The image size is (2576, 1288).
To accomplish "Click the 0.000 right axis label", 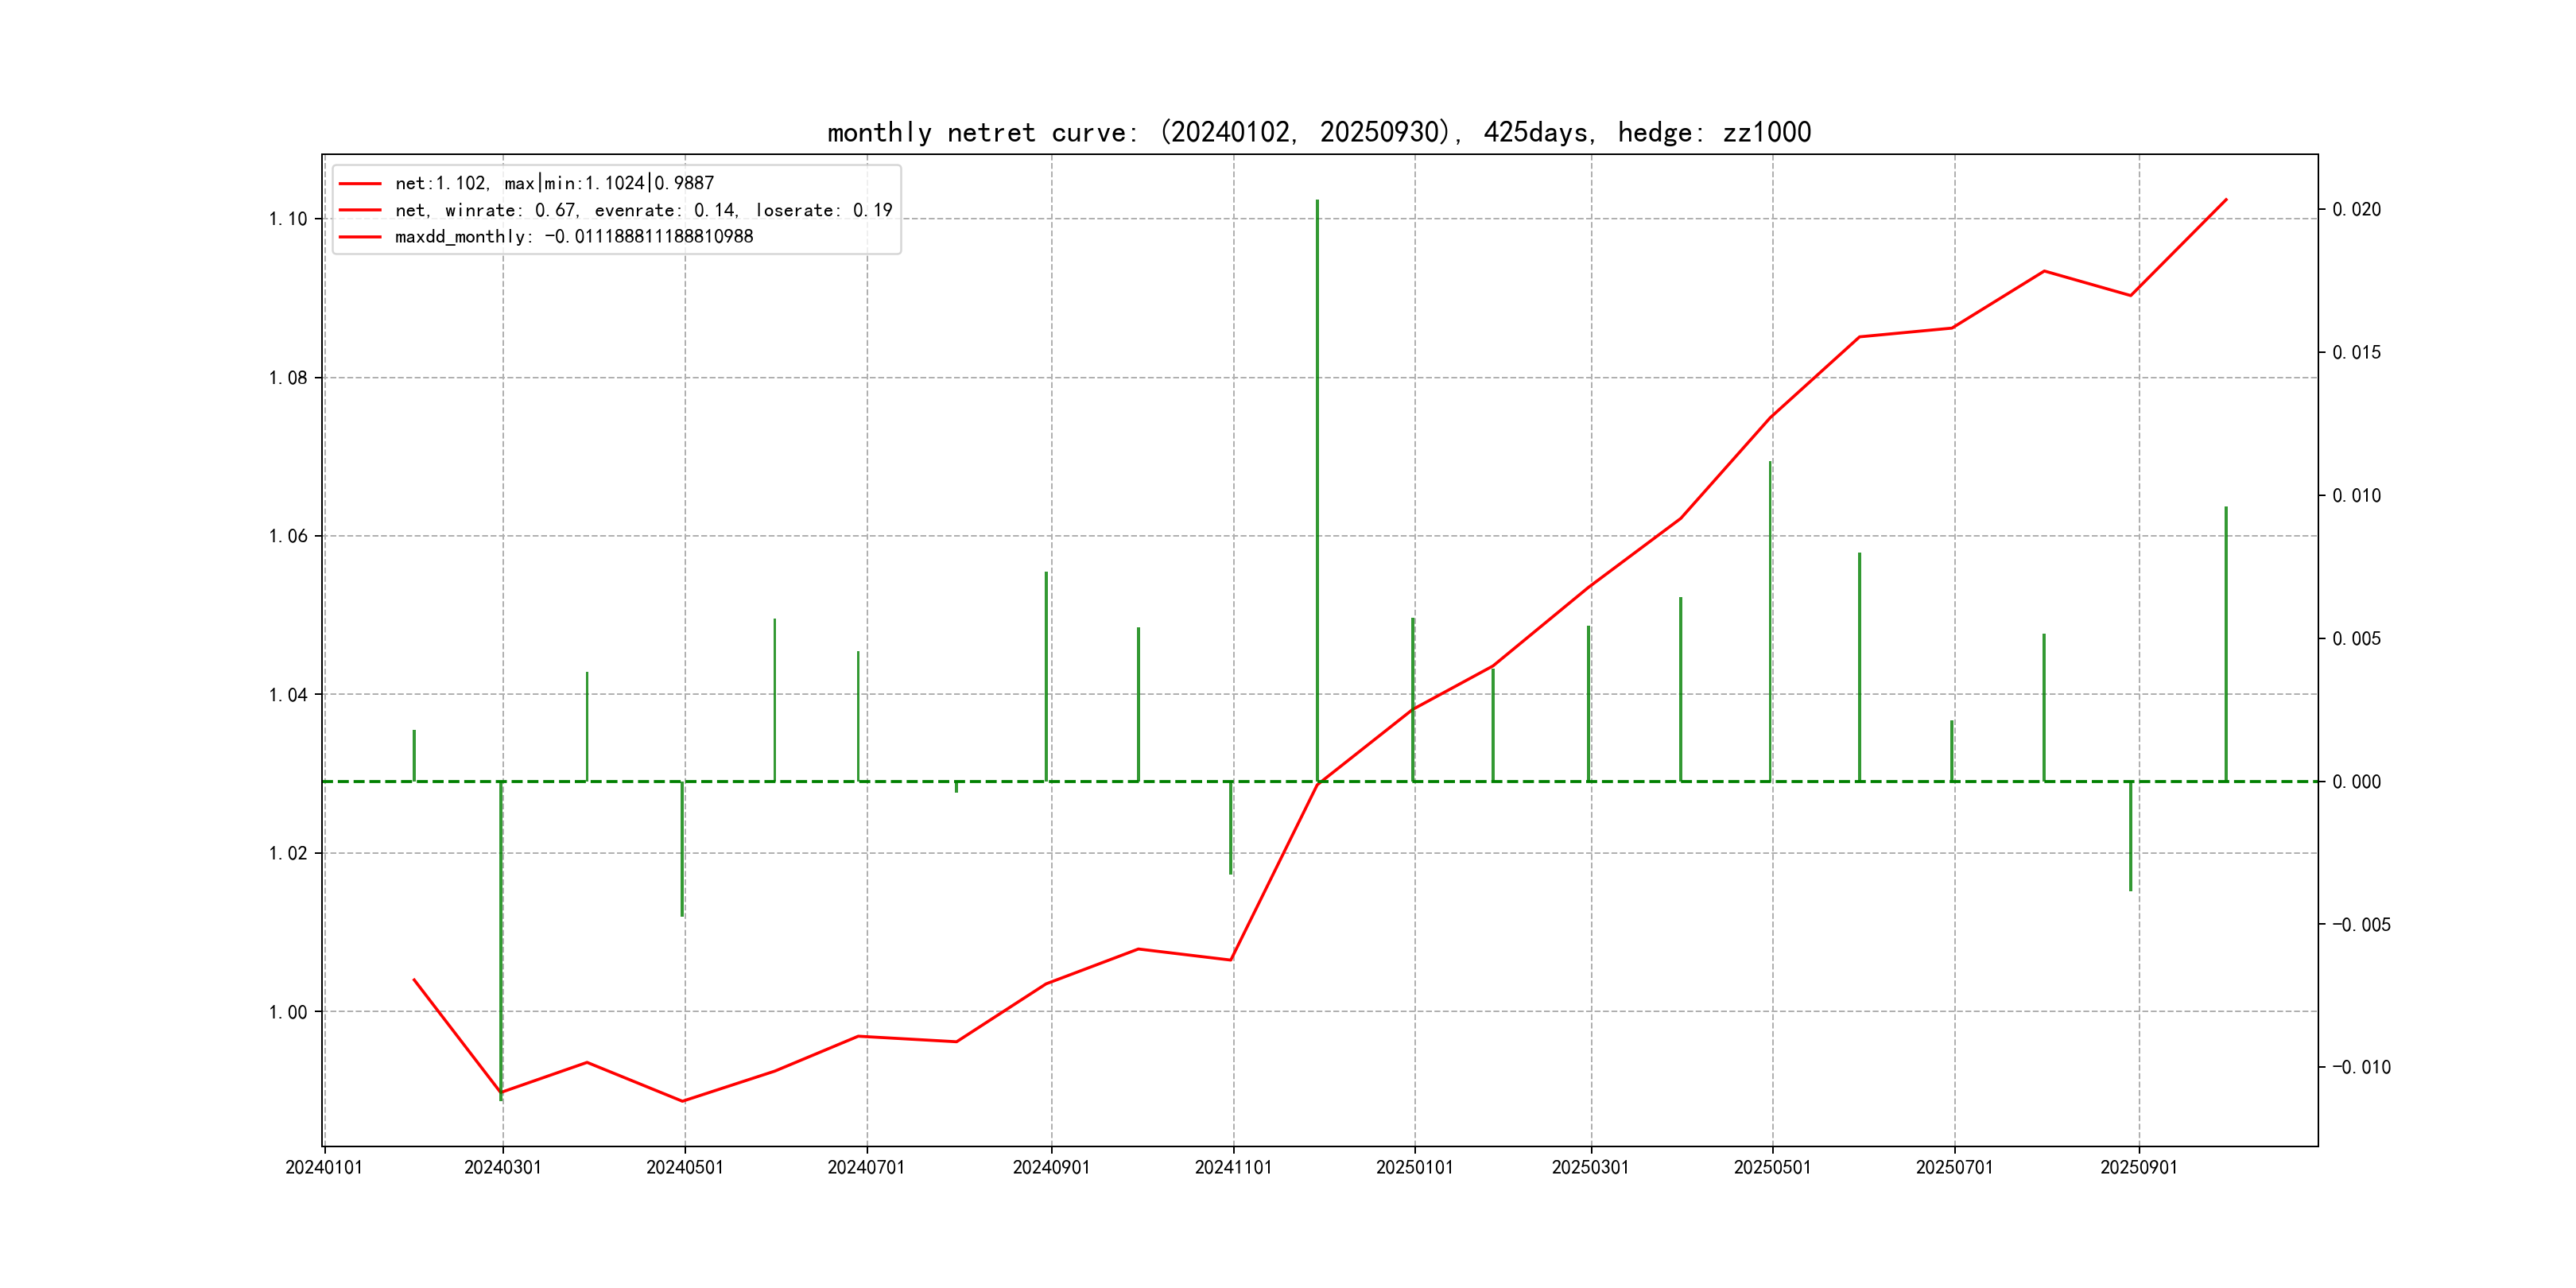I will coord(2356,782).
